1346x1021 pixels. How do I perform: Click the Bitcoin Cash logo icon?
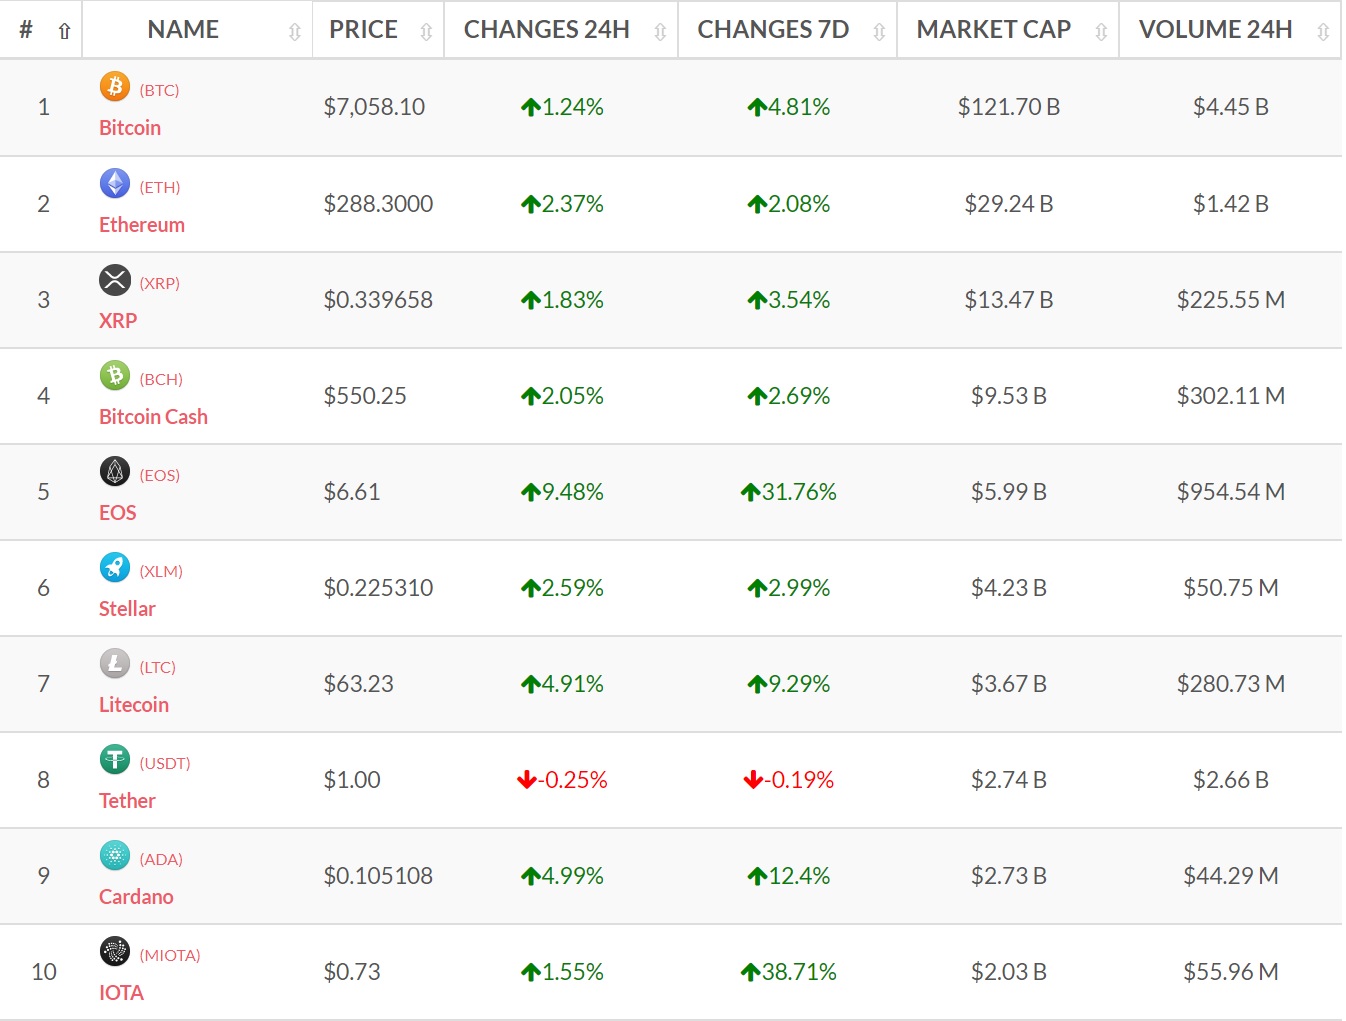[115, 375]
